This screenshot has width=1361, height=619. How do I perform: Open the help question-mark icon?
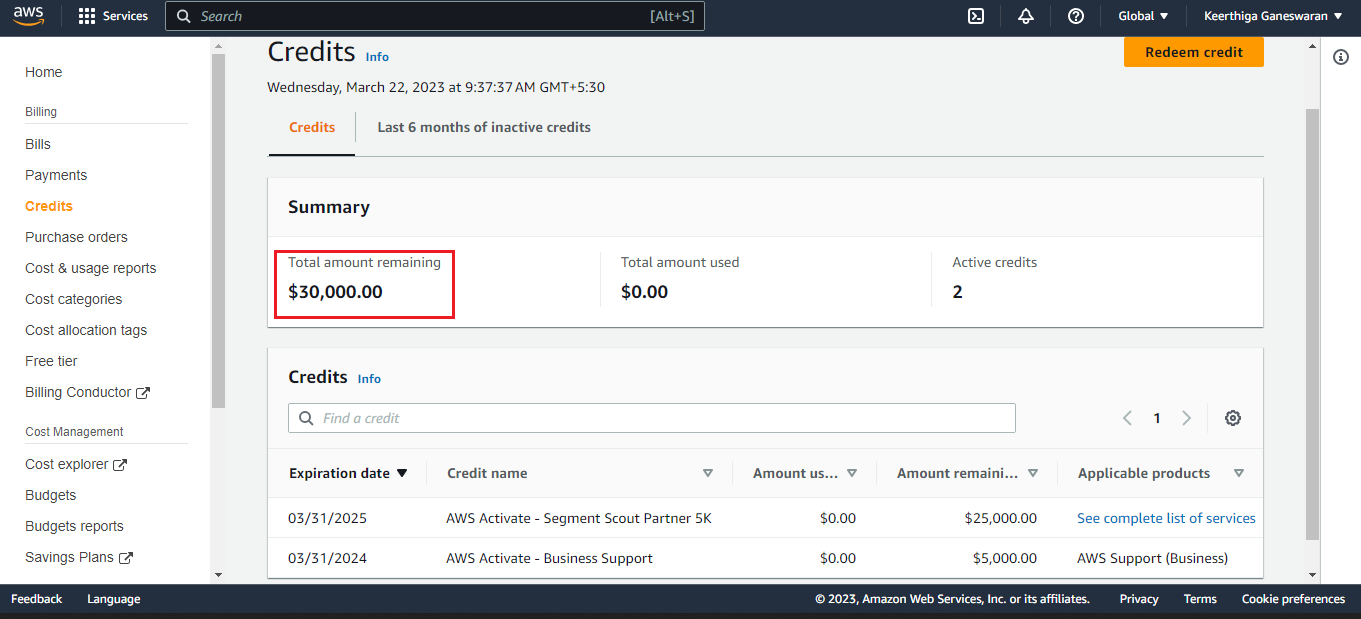pos(1076,16)
